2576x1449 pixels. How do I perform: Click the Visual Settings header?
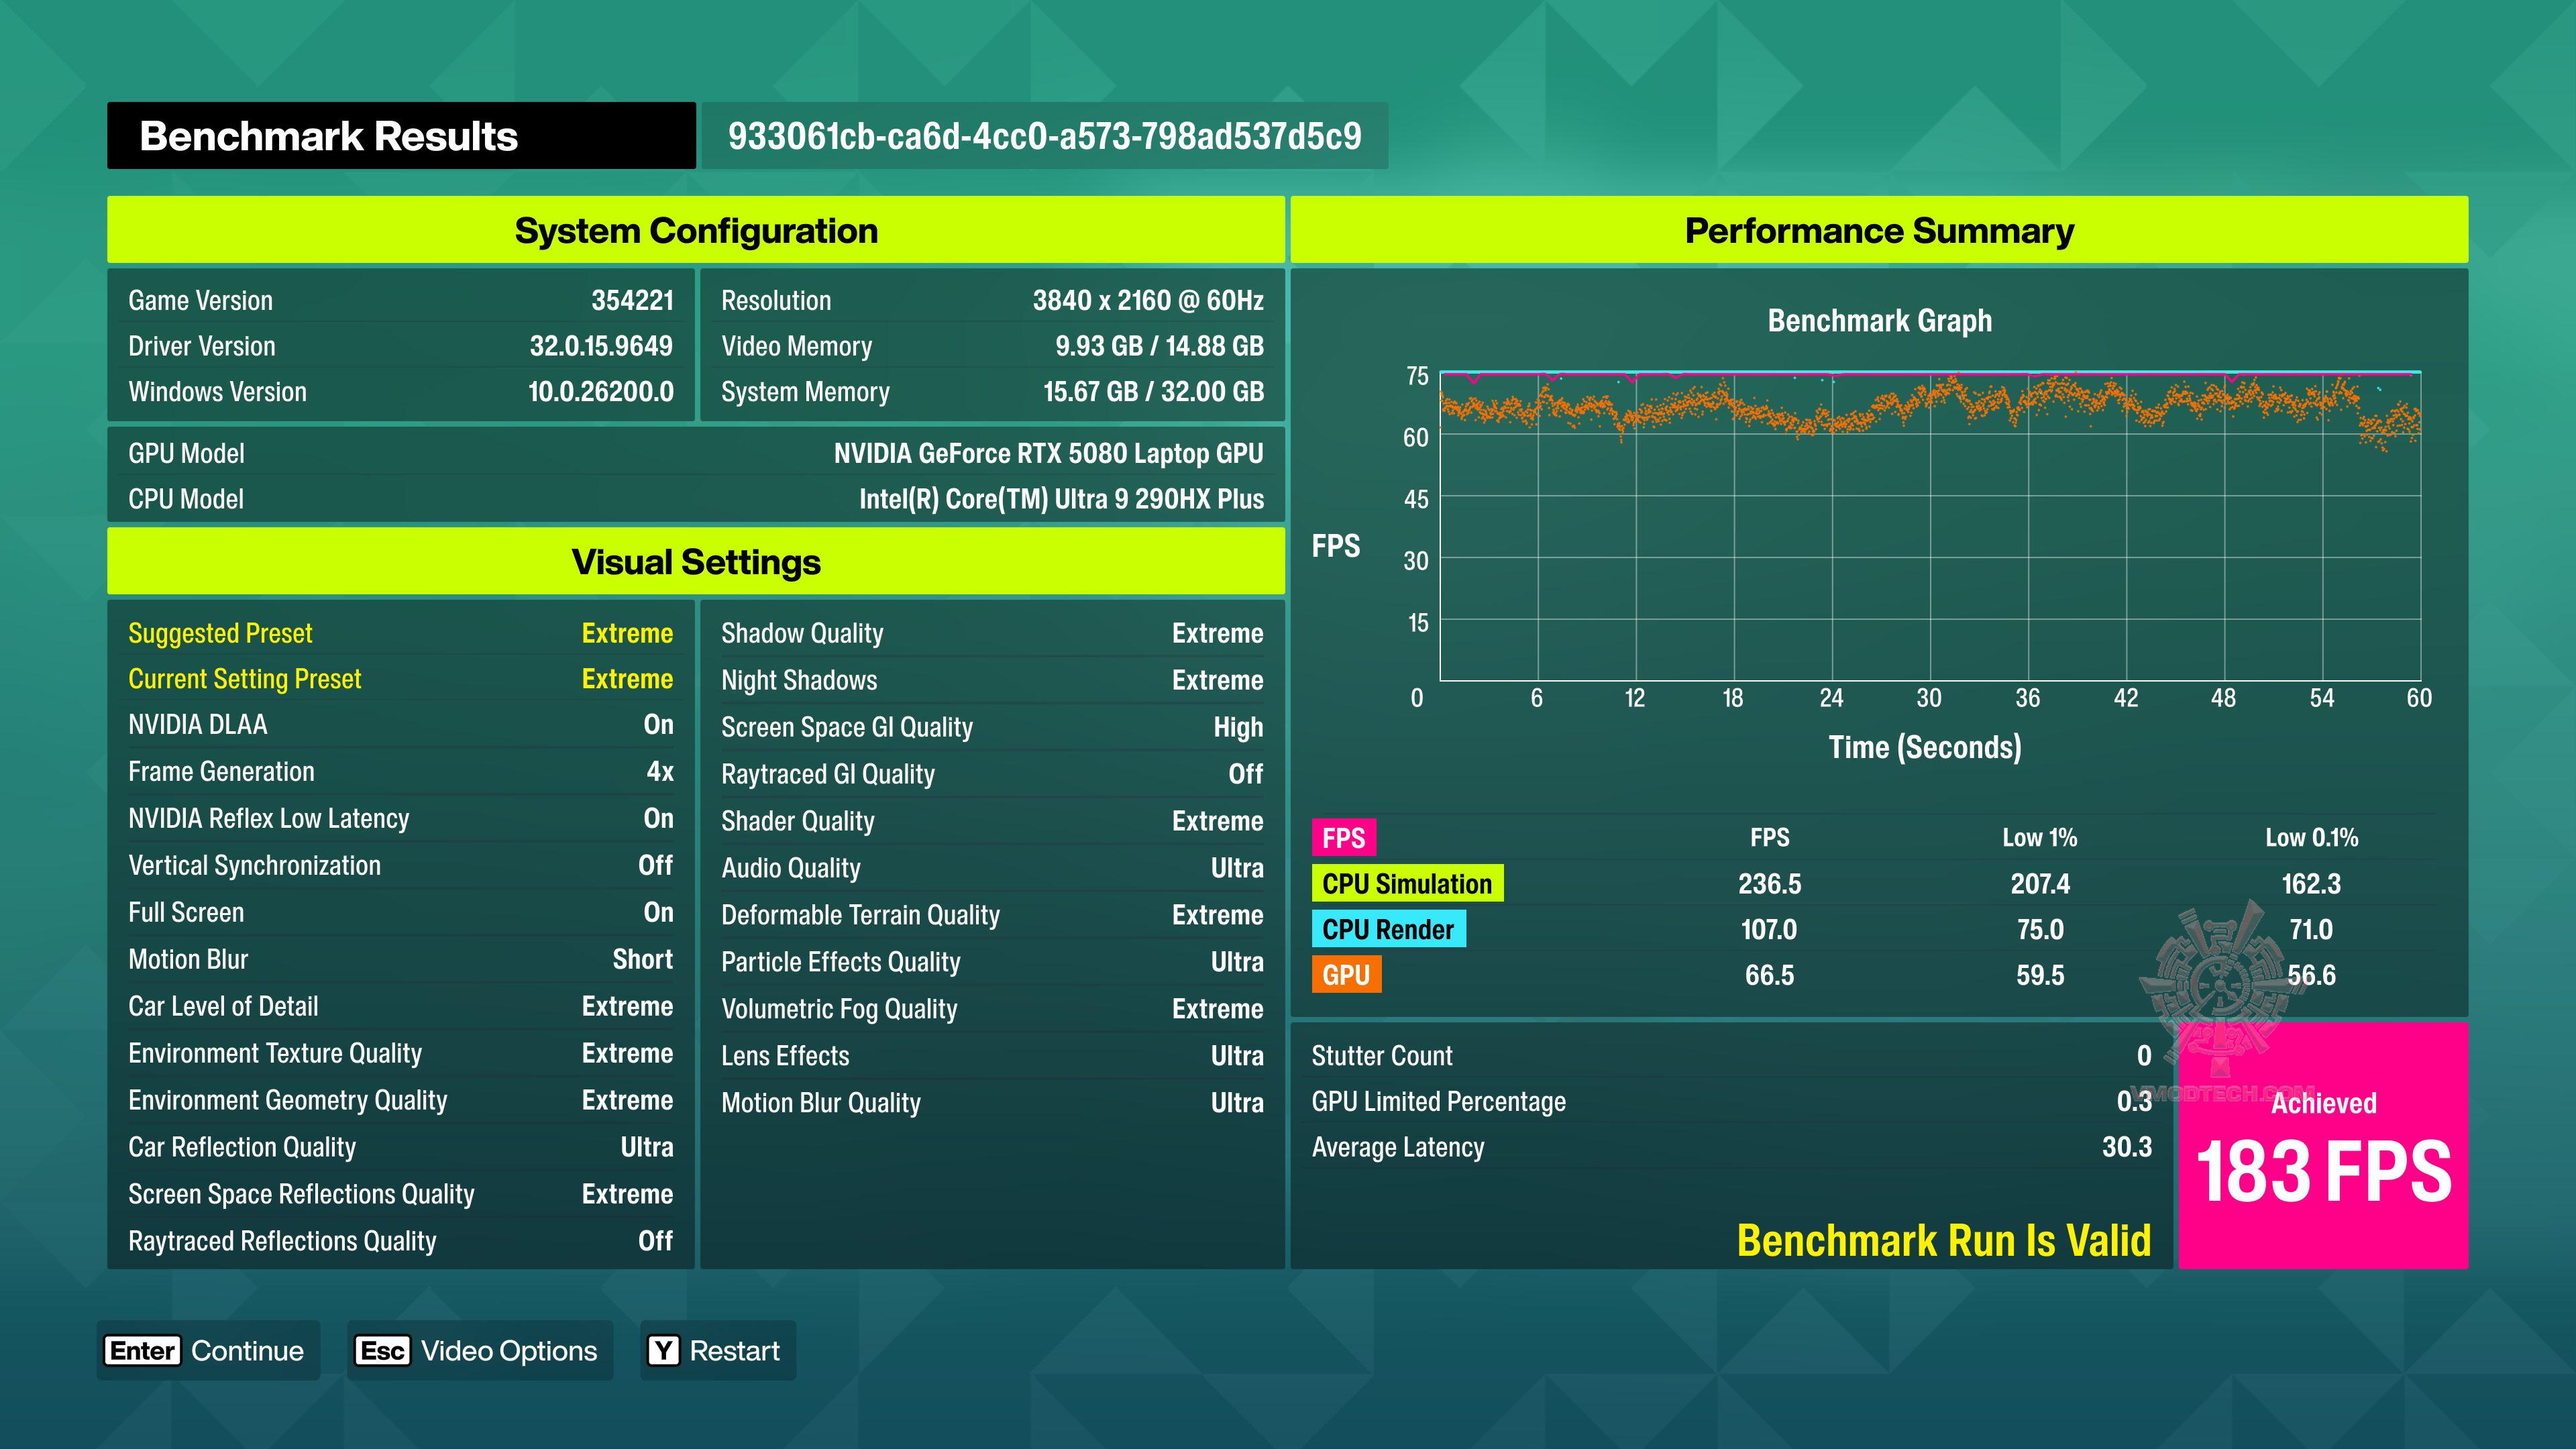tap(696, 562)
